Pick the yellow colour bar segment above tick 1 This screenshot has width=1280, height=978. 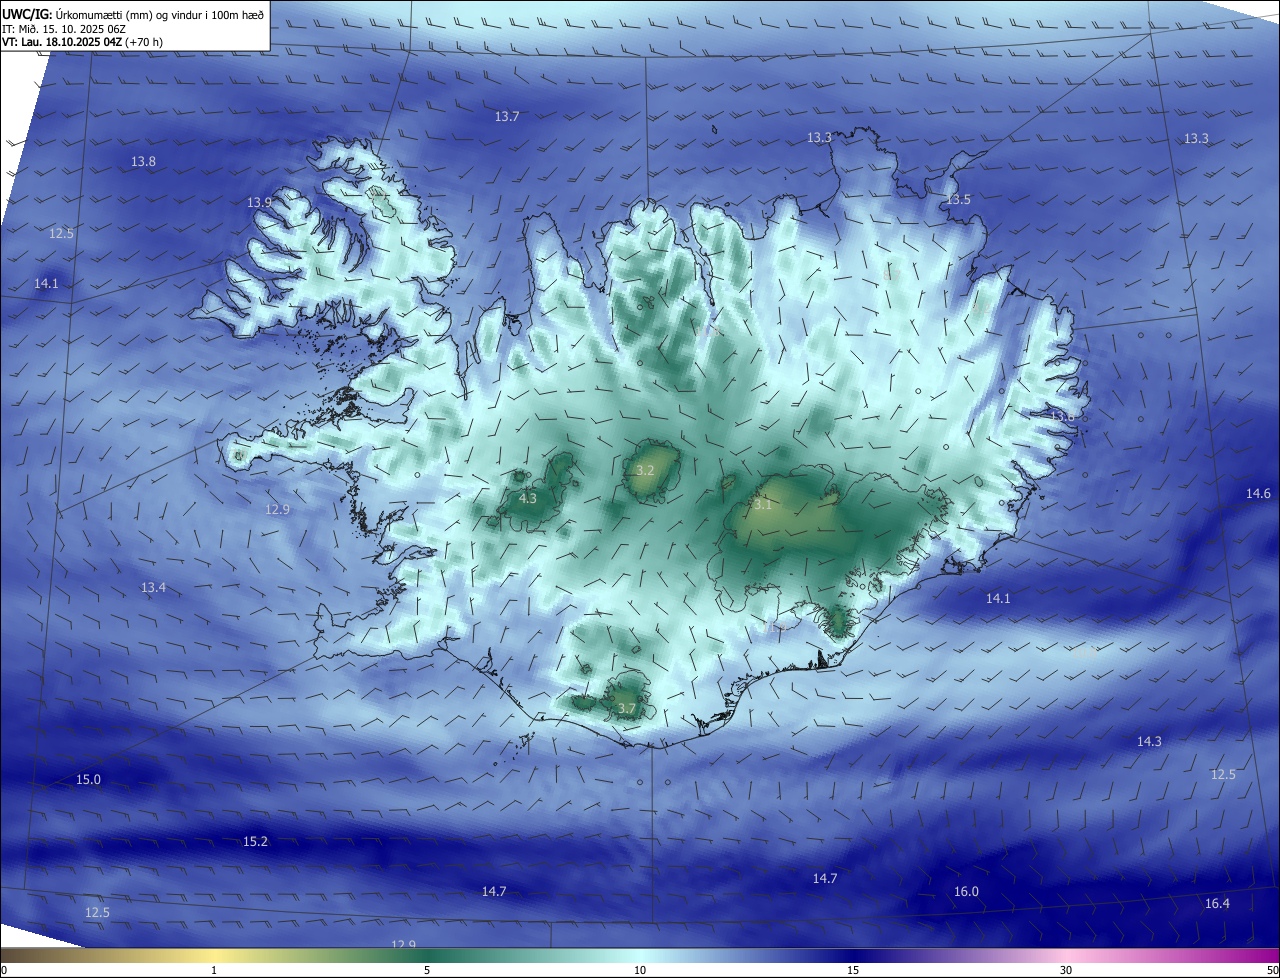click(214, 955)
